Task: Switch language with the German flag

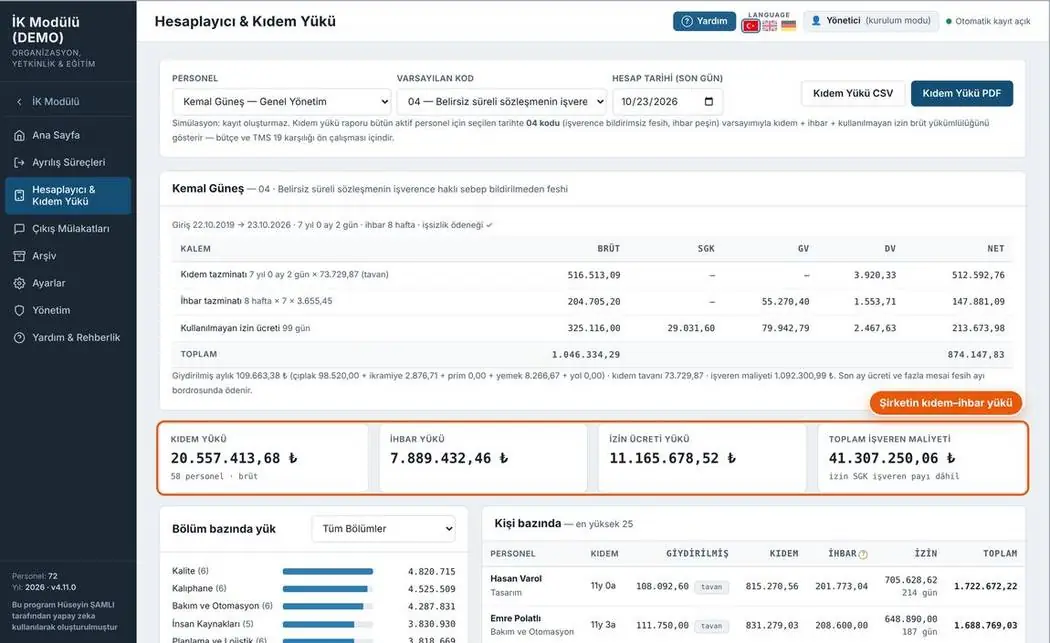Action: 789,25
